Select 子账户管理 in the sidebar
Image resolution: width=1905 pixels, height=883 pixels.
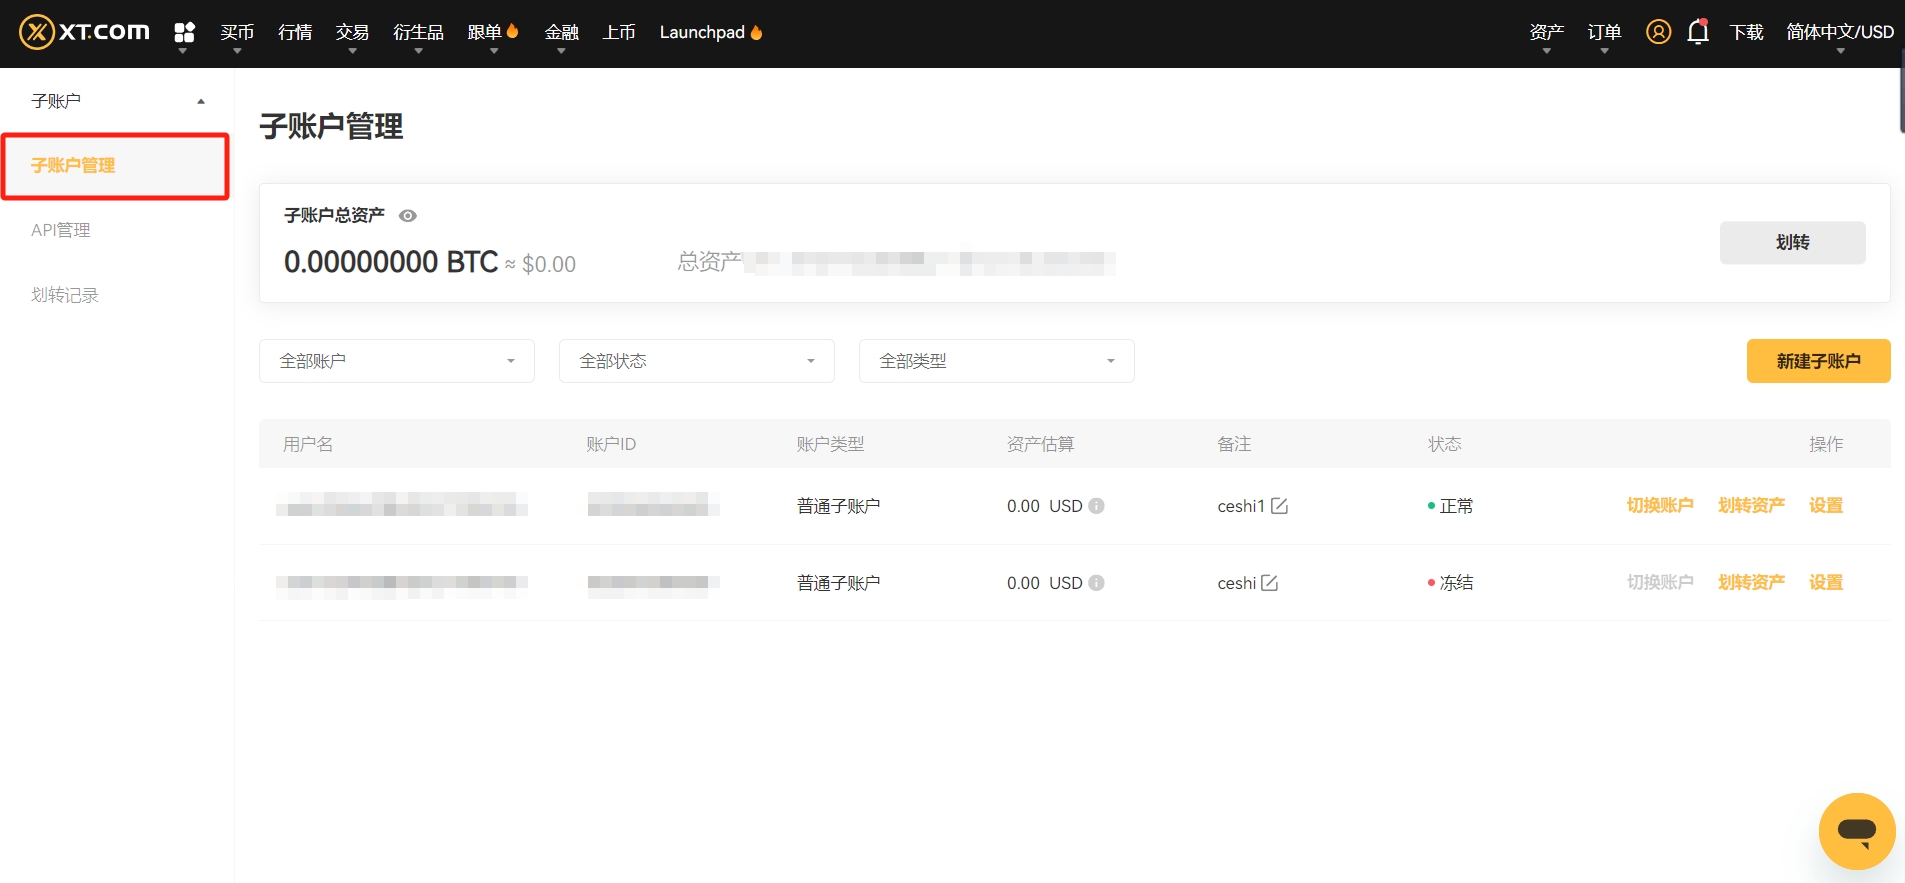pyautogui.click(x=115, y=166)
